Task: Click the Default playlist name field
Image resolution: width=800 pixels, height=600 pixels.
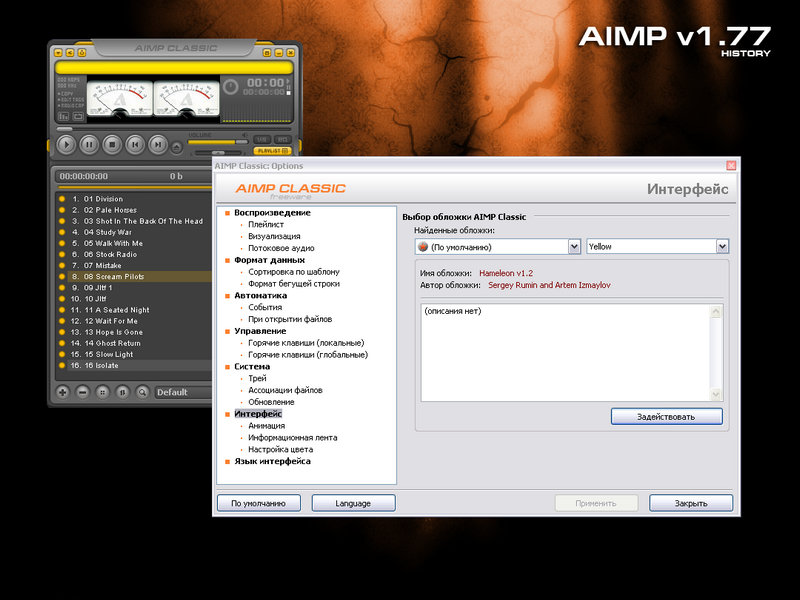Action: point(183,392)
